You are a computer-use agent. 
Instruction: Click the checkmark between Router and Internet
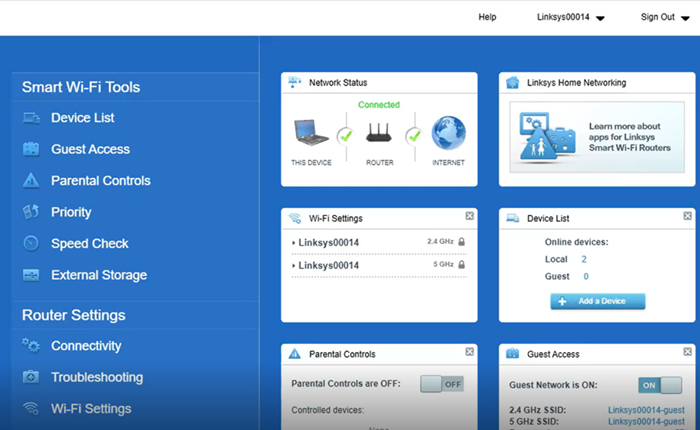coord(414,136)
